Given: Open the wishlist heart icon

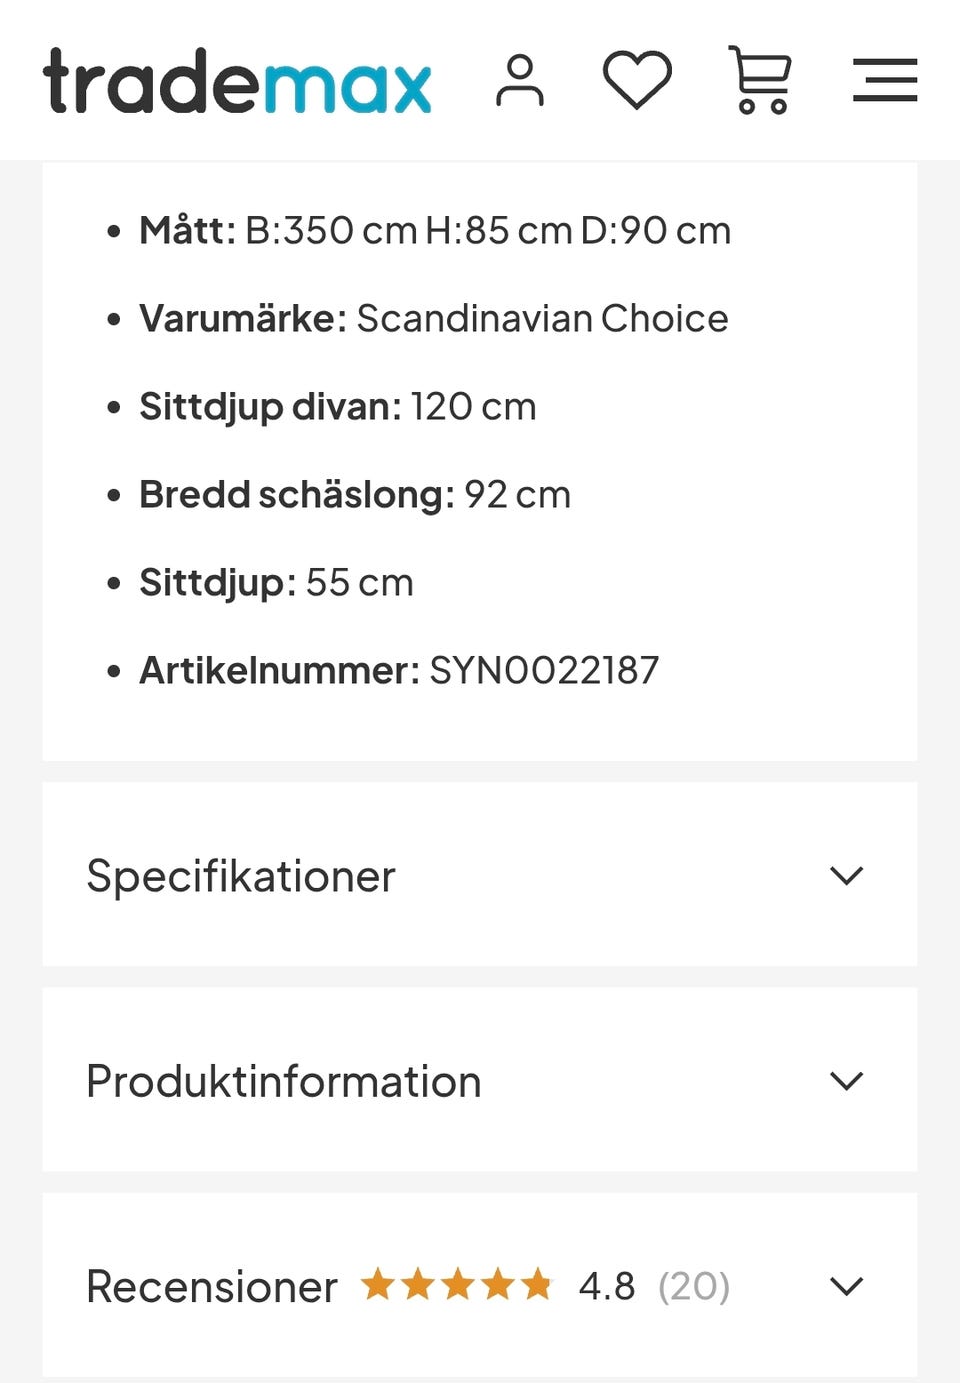Looking at the screenshot, I should pyautogui.click(x=637, y=80).
